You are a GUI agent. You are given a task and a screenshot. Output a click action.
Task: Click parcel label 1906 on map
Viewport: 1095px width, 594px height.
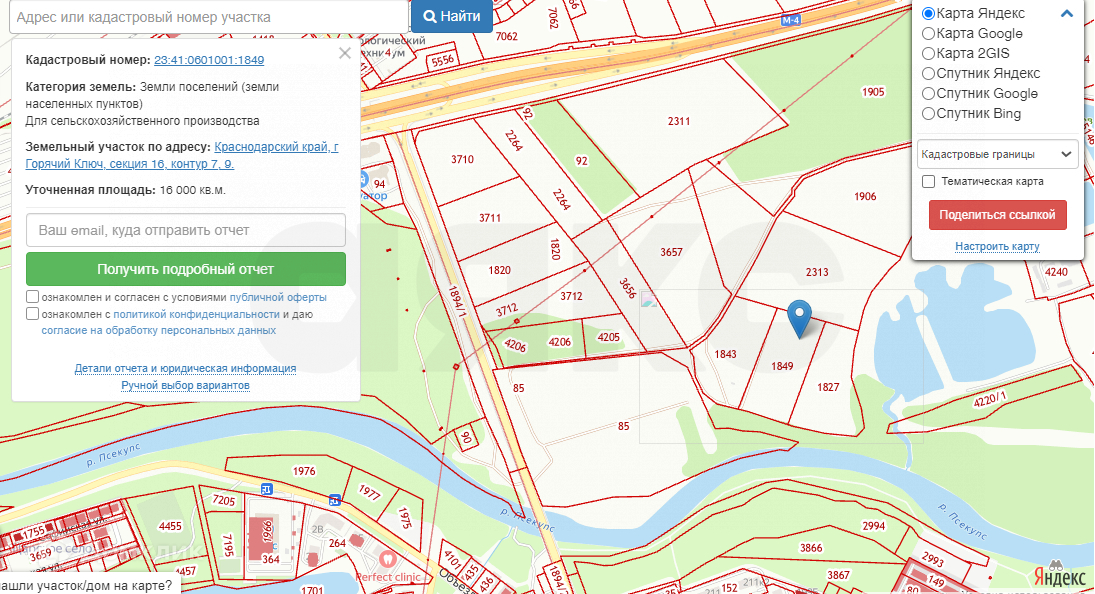[865, 196]
